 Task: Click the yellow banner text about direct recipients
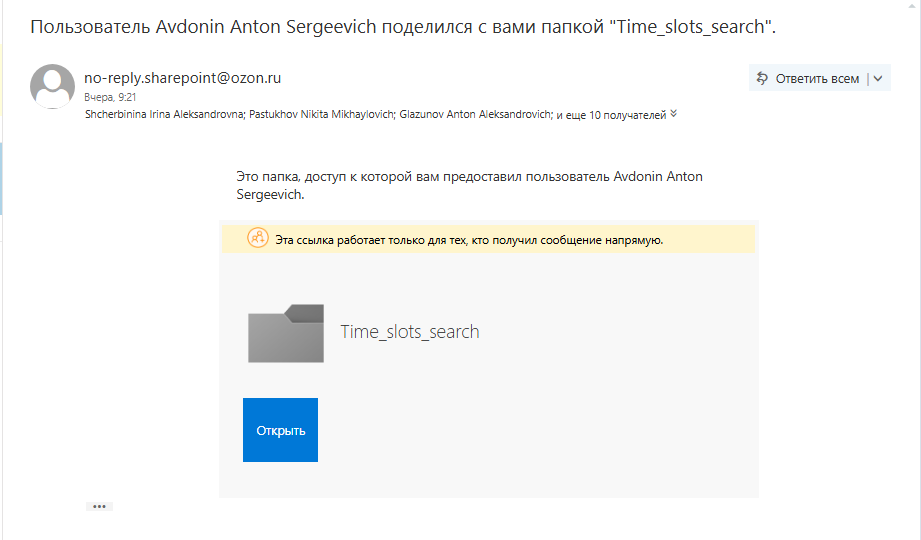tap(469, 240)
